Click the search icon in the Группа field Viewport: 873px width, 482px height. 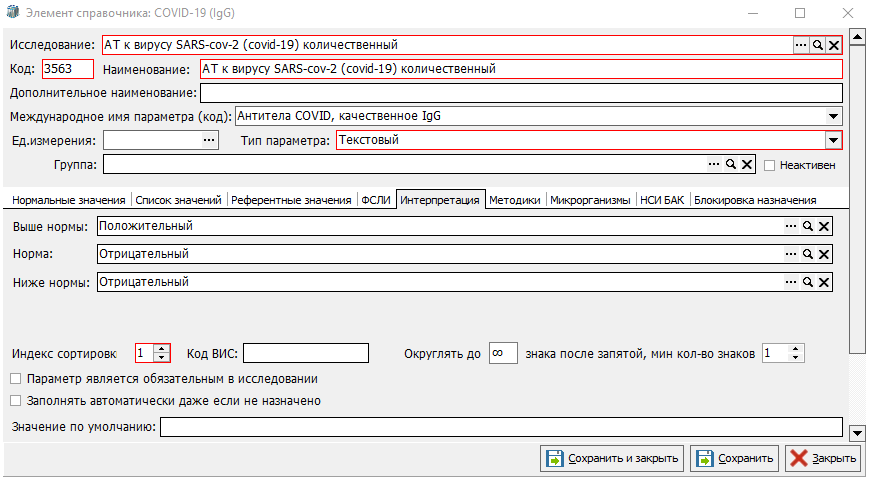(731, 164)
